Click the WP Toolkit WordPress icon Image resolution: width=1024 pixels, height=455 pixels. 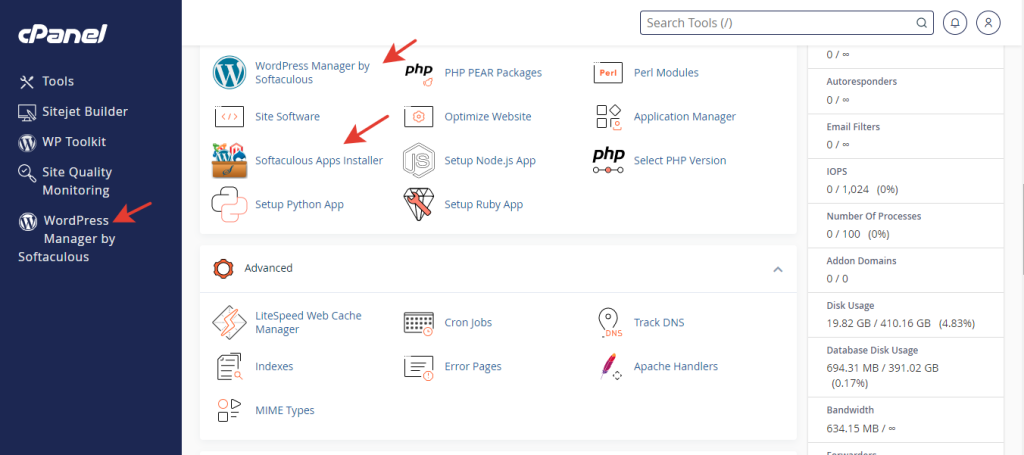point(27,142)
